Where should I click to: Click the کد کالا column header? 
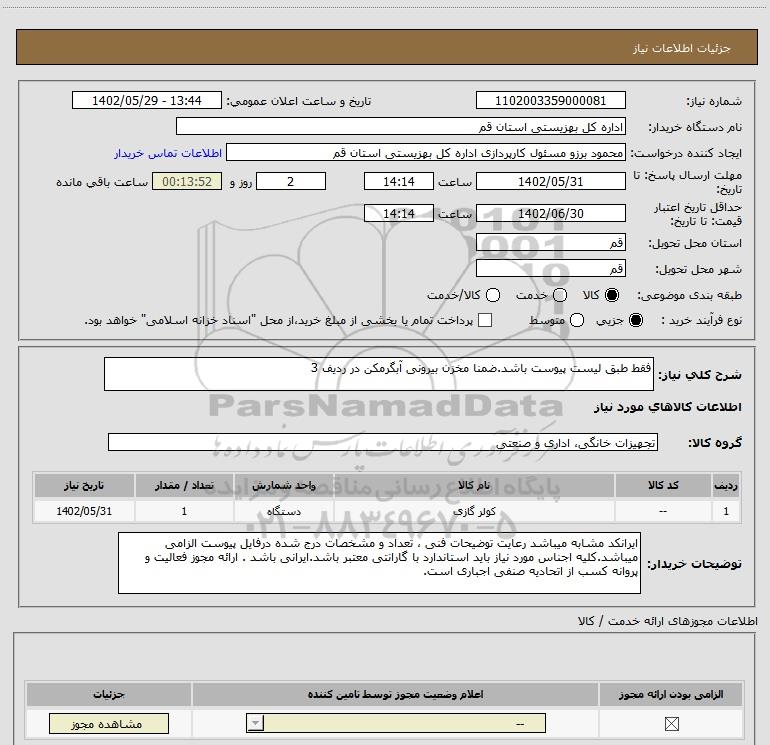pos(663,485)
